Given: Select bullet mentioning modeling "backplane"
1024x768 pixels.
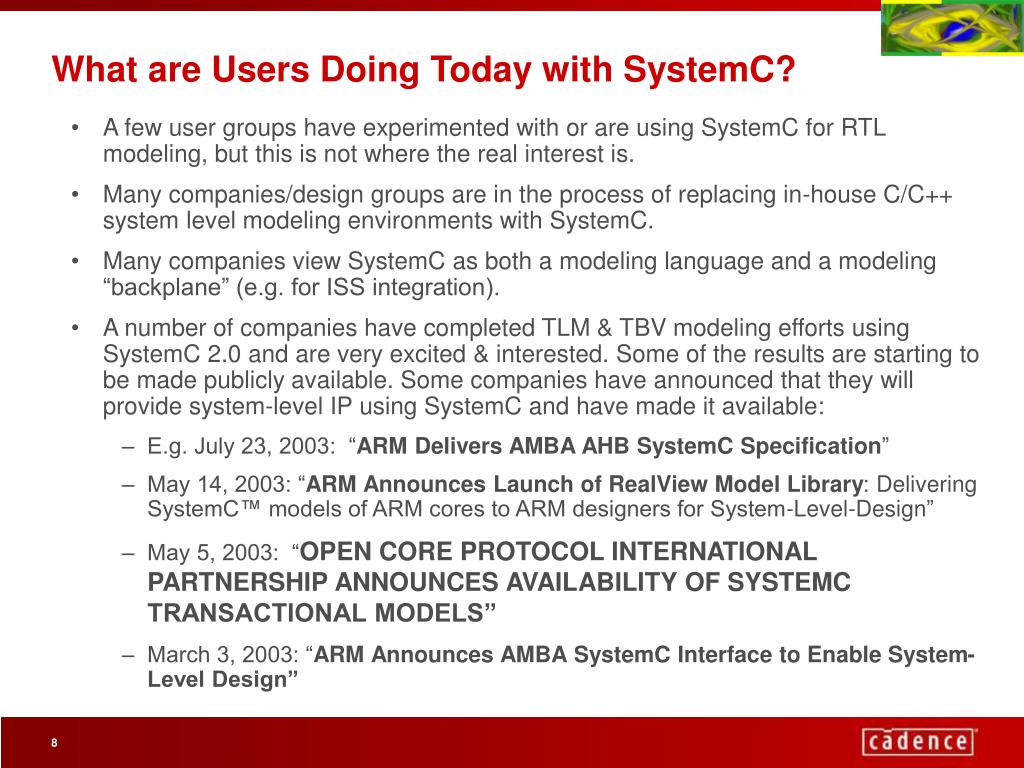Looking at the screenshot, I should pyautogui.click(x=519, y=274).
